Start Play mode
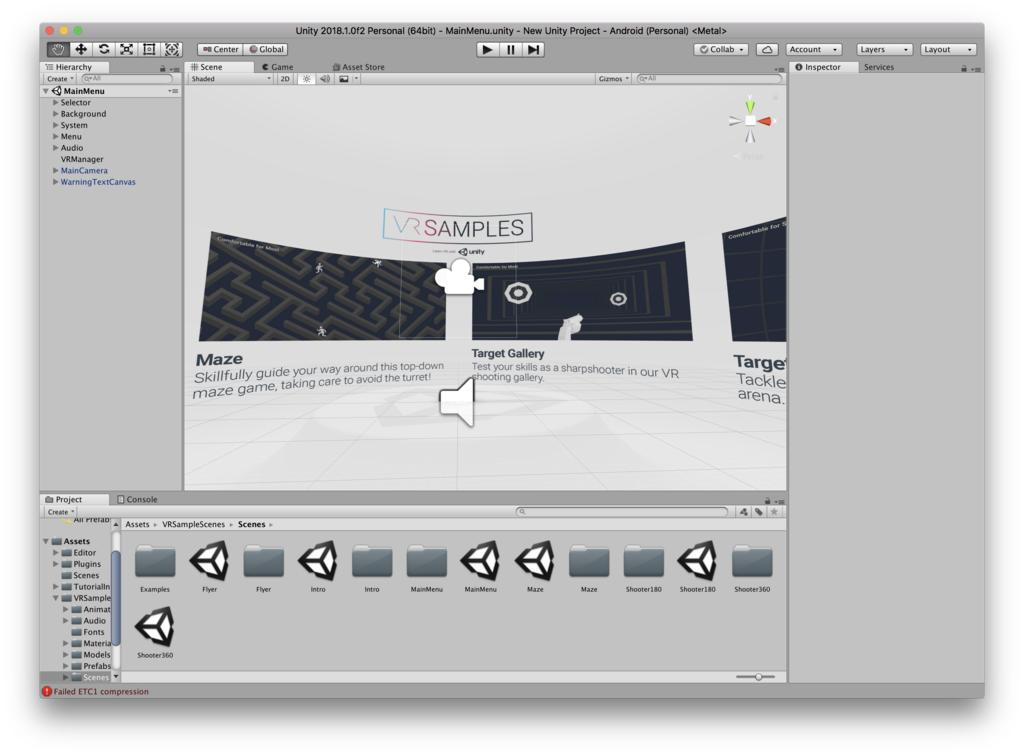 pyautogui.click(x=487, y=50)
